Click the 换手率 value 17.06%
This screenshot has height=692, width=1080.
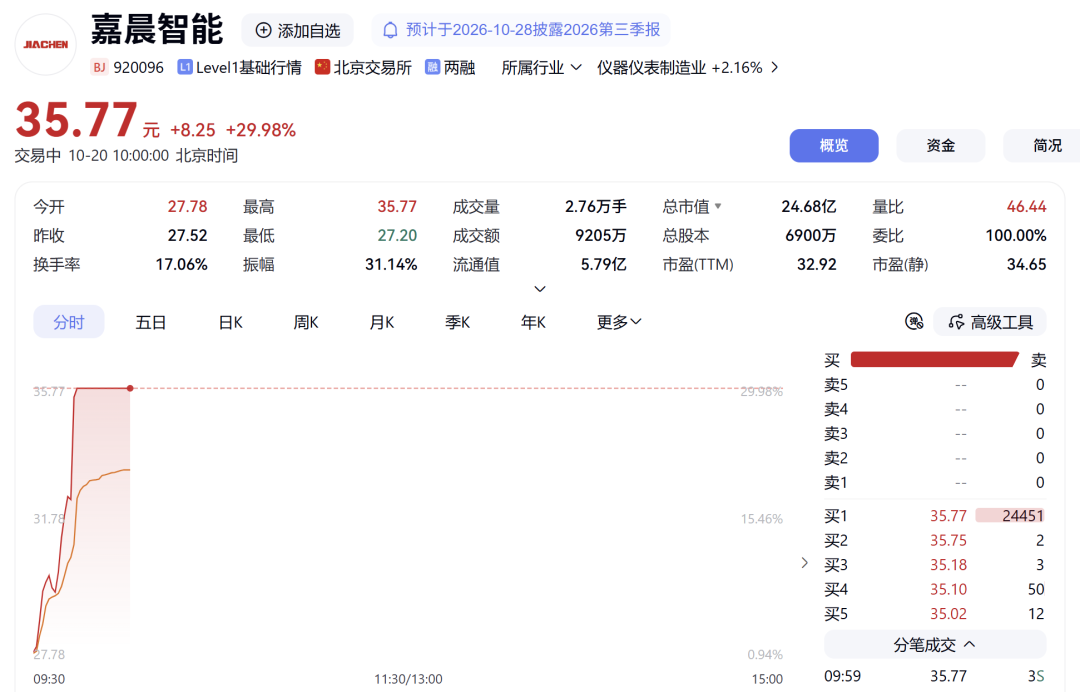tap(181, 264)
